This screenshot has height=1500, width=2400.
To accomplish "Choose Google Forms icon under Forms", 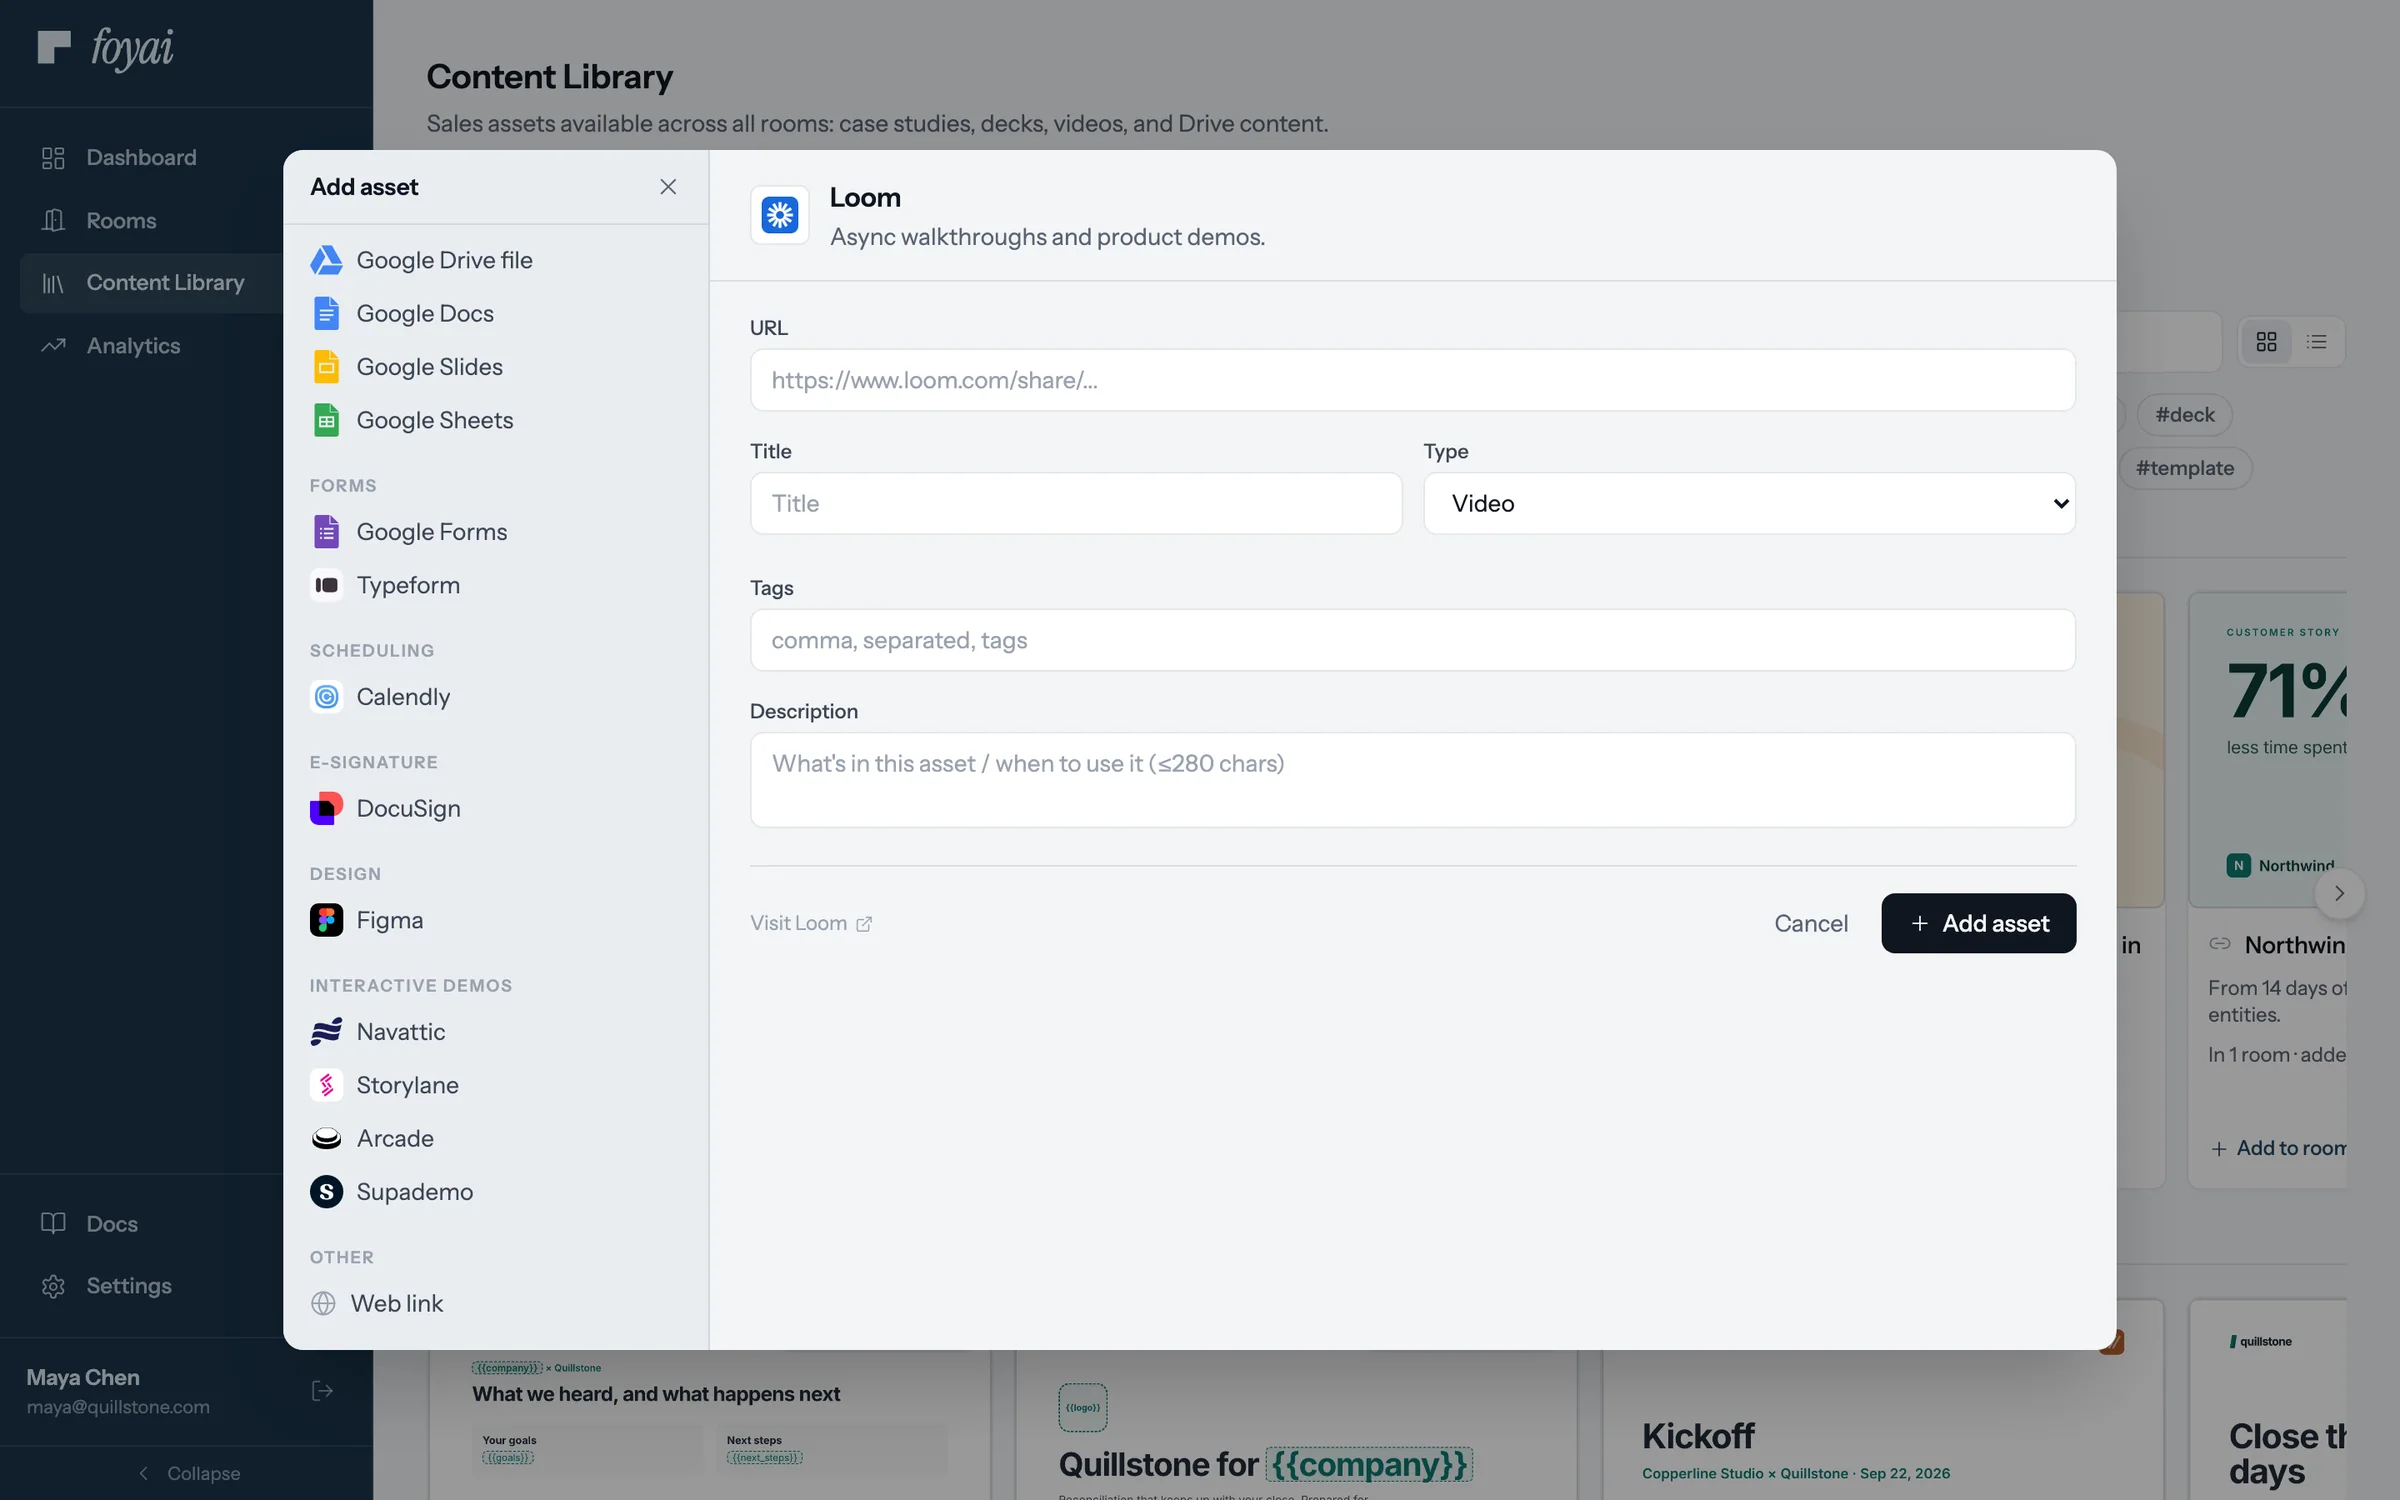I will [x=326, y=532].
